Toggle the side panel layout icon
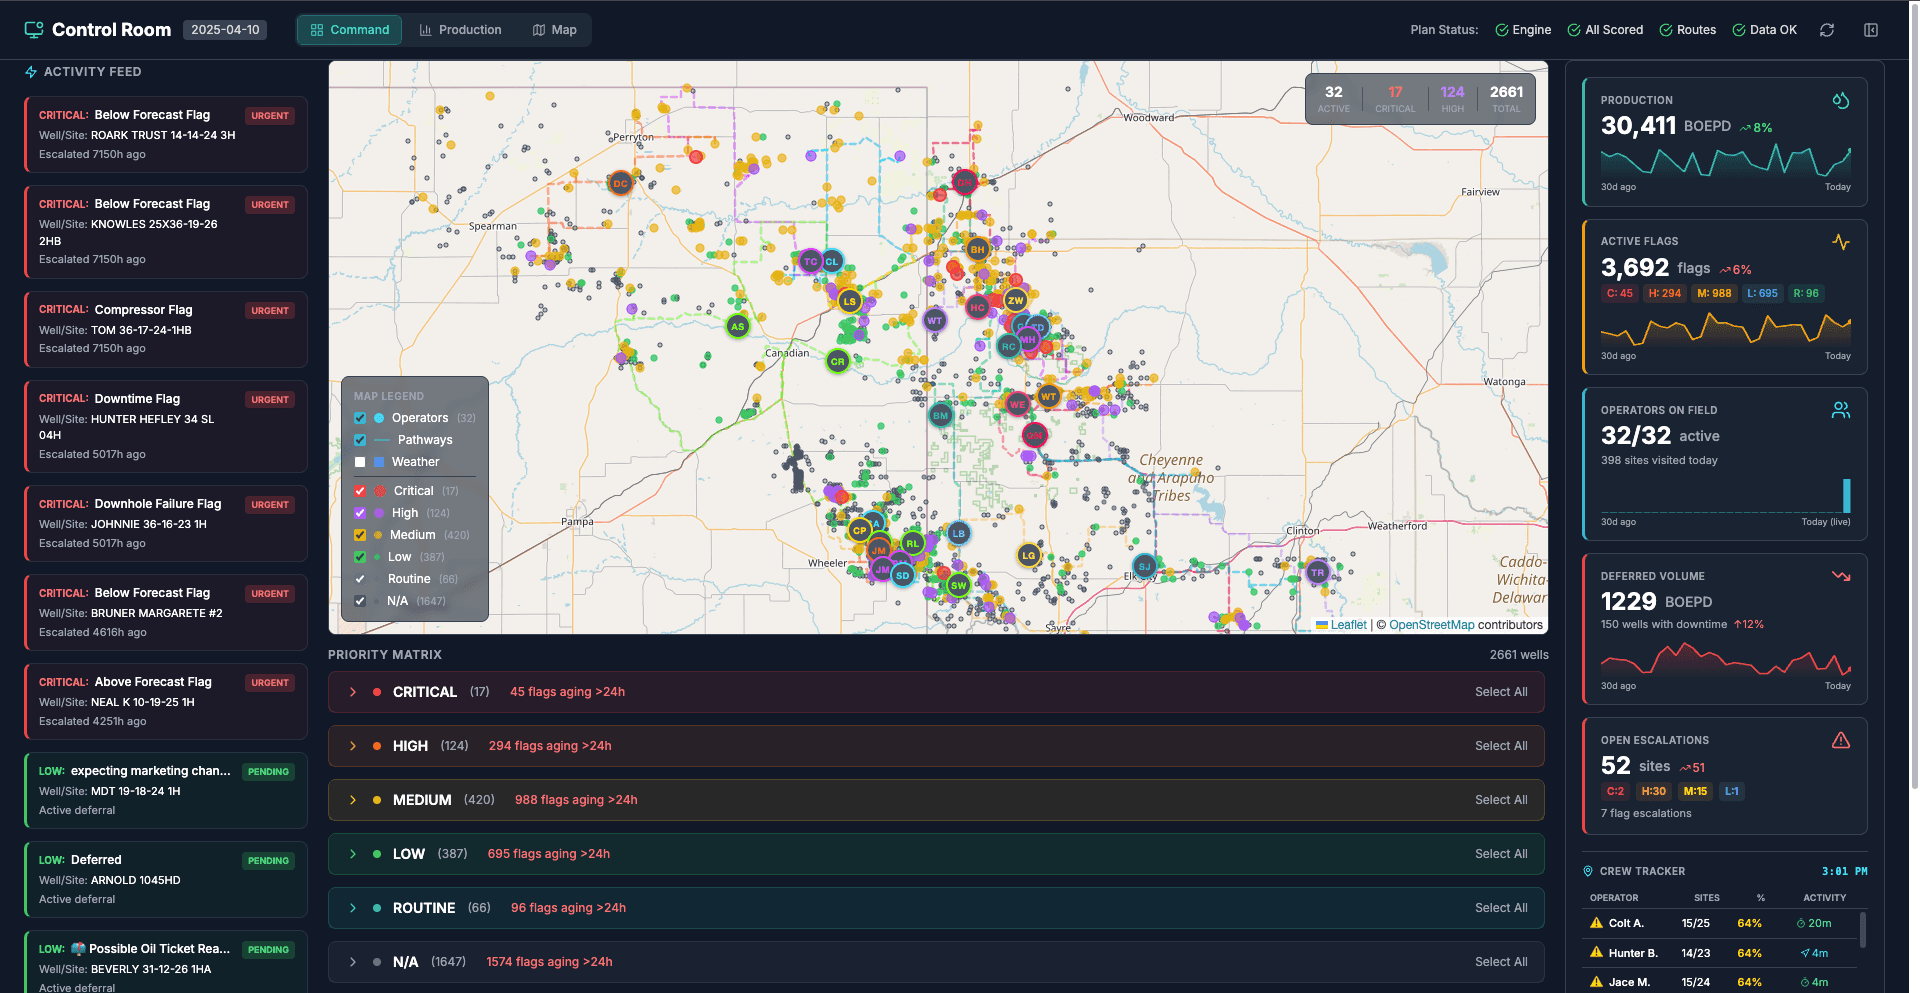 coord(1871,30)
